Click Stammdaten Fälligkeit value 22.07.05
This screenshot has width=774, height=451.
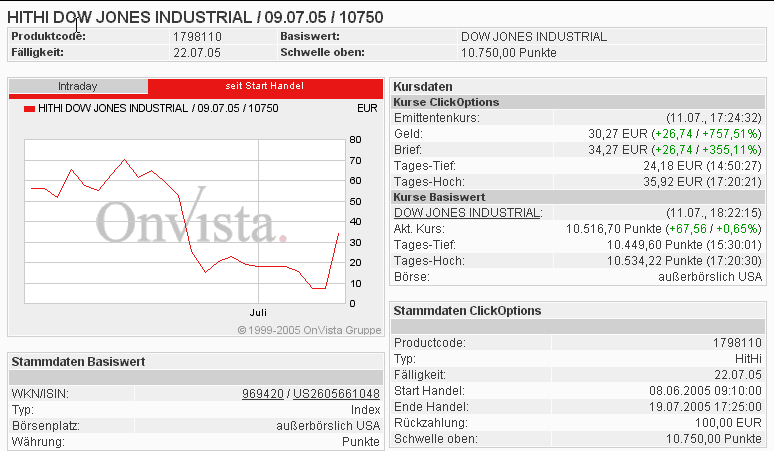(738, 375)
